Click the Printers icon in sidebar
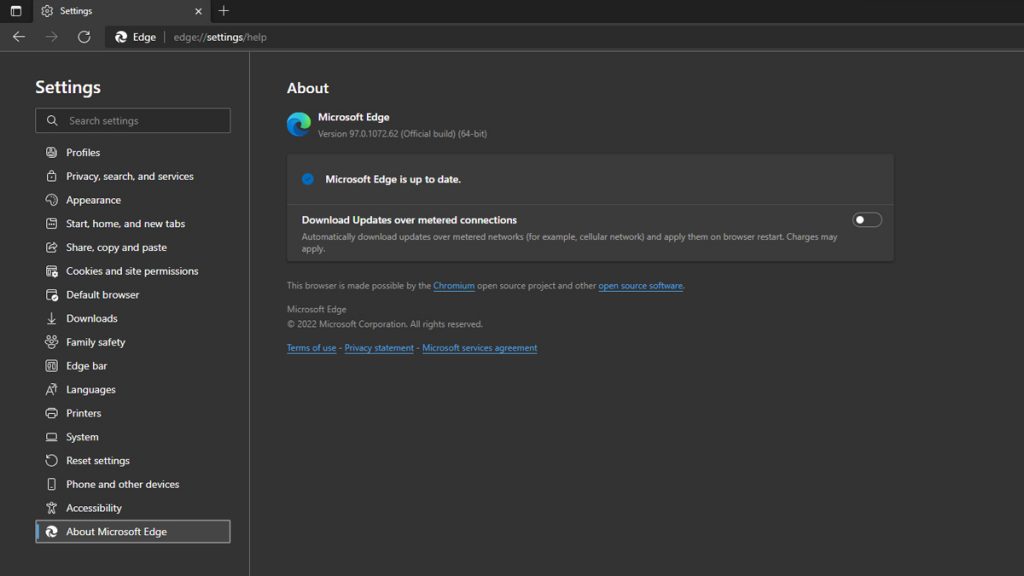The width and height of the screenshot is (1024, 576). click(52, 413)
